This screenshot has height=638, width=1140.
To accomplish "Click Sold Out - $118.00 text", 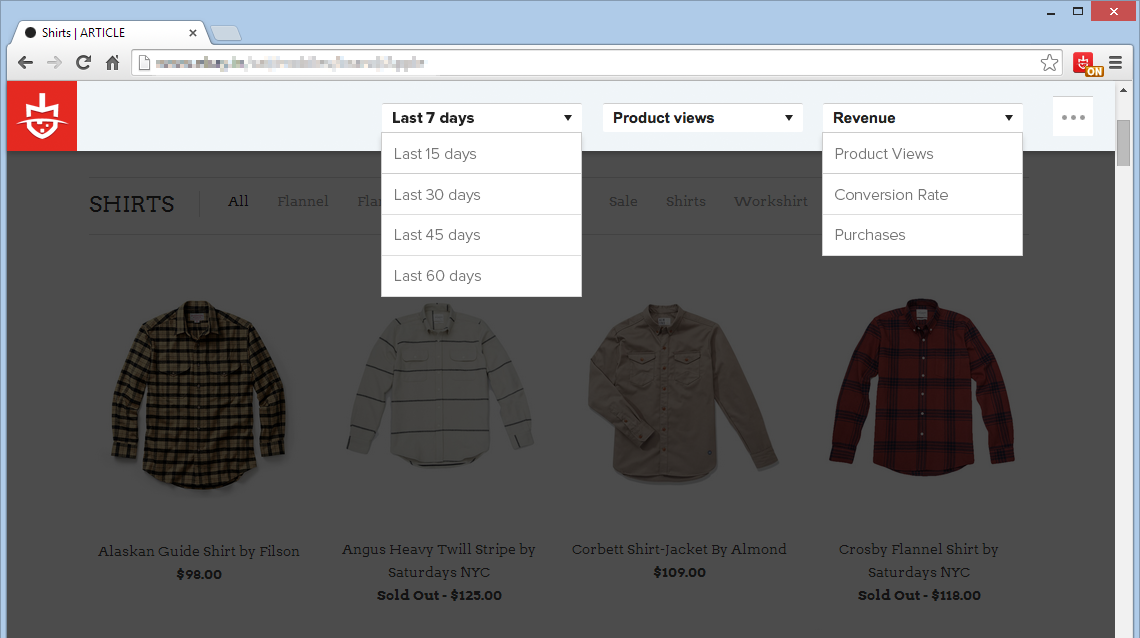I will click(919, 595).
